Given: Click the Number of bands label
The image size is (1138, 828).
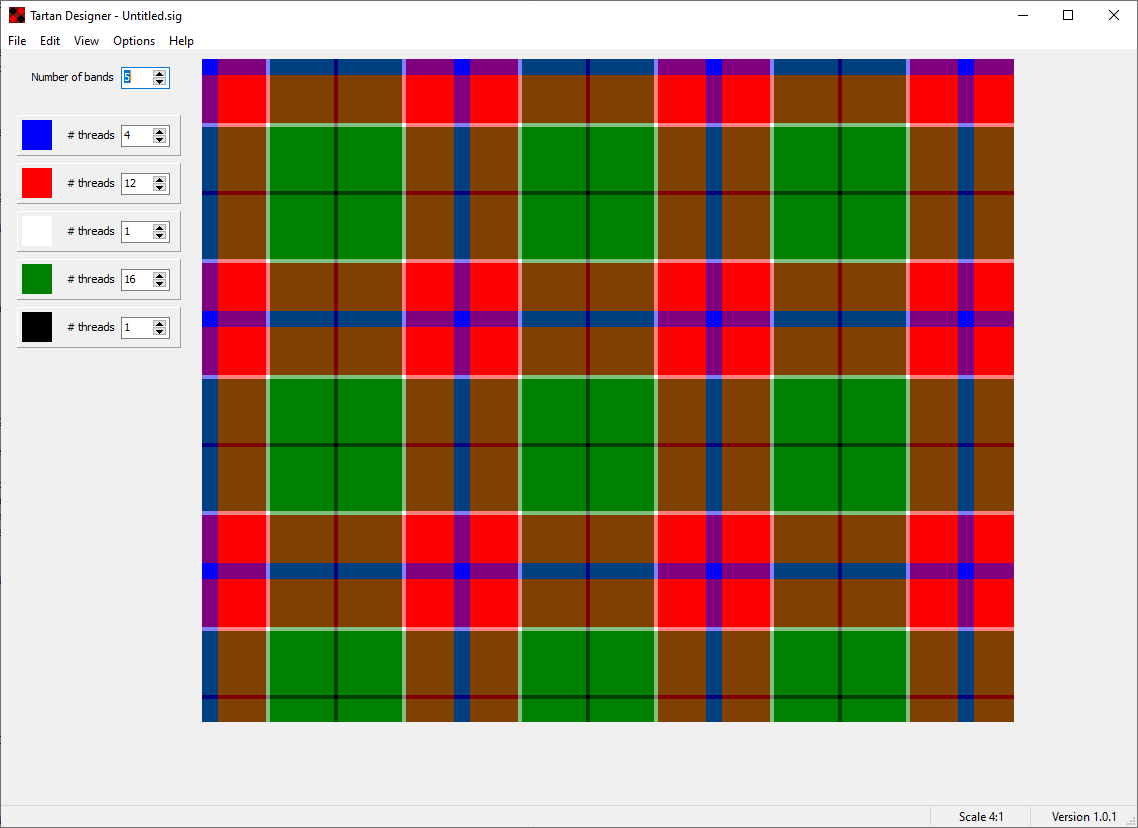Looking at the screenshot, I should pos(72,77).
